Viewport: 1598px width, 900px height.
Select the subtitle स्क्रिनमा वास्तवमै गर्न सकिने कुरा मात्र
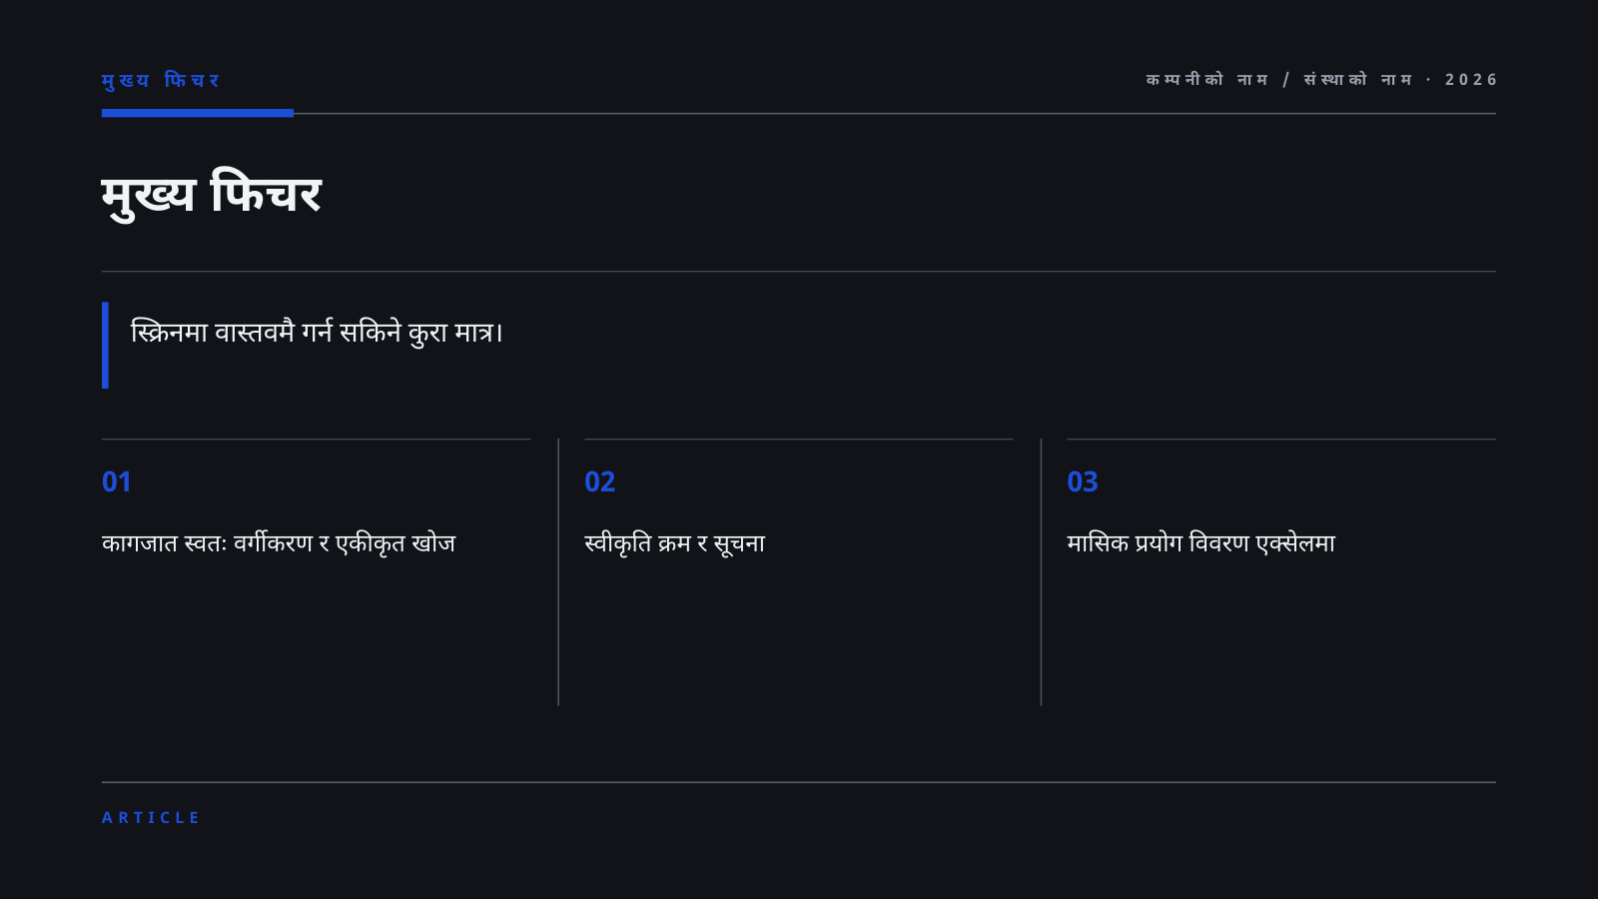click(x=316, y=332)
